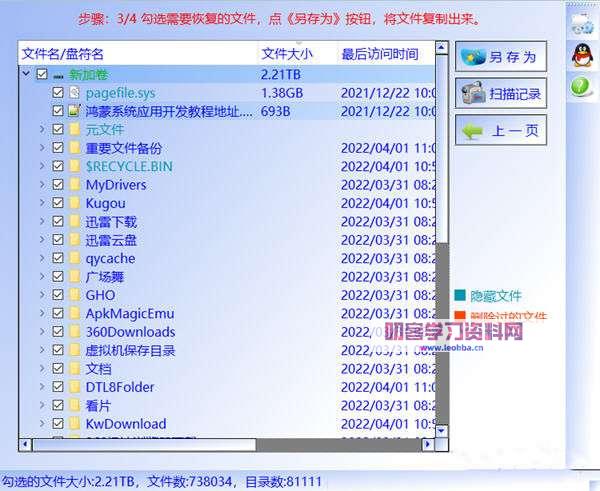Click the horizontal scrollbar under the file list

(150, 444)
